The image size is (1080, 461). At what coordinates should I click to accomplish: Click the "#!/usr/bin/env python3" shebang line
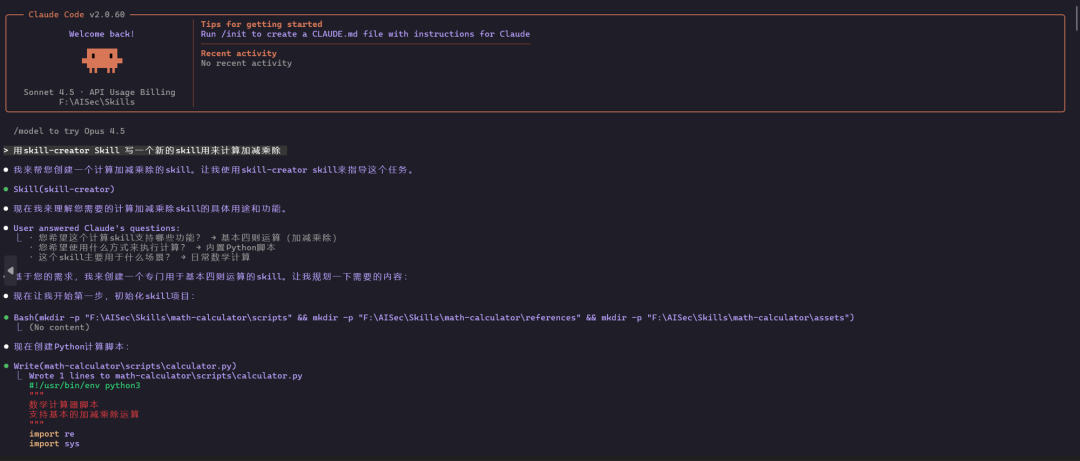click(x=84, y=385)
